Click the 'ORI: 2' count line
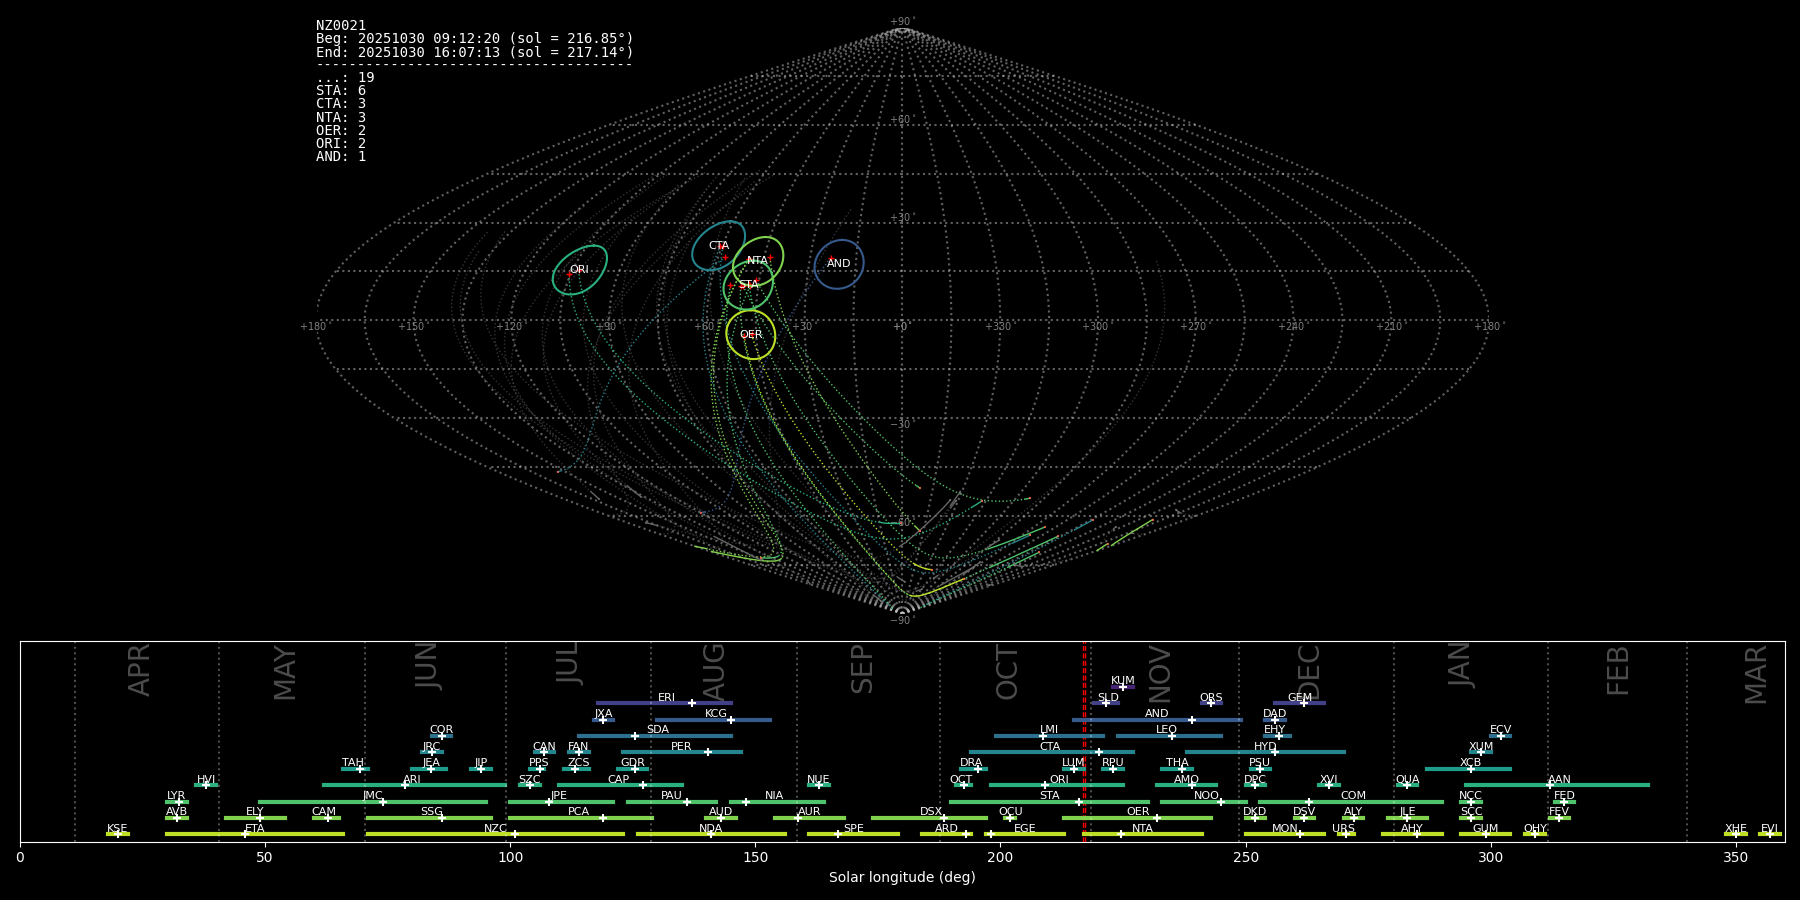 pyautogui.click(x=341, y=143)
